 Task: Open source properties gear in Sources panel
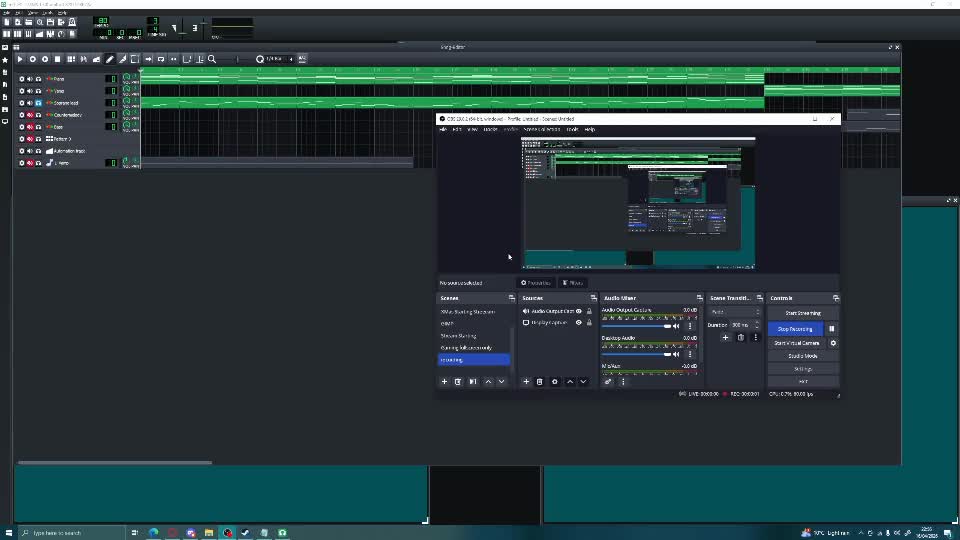[x=555, y=381]
